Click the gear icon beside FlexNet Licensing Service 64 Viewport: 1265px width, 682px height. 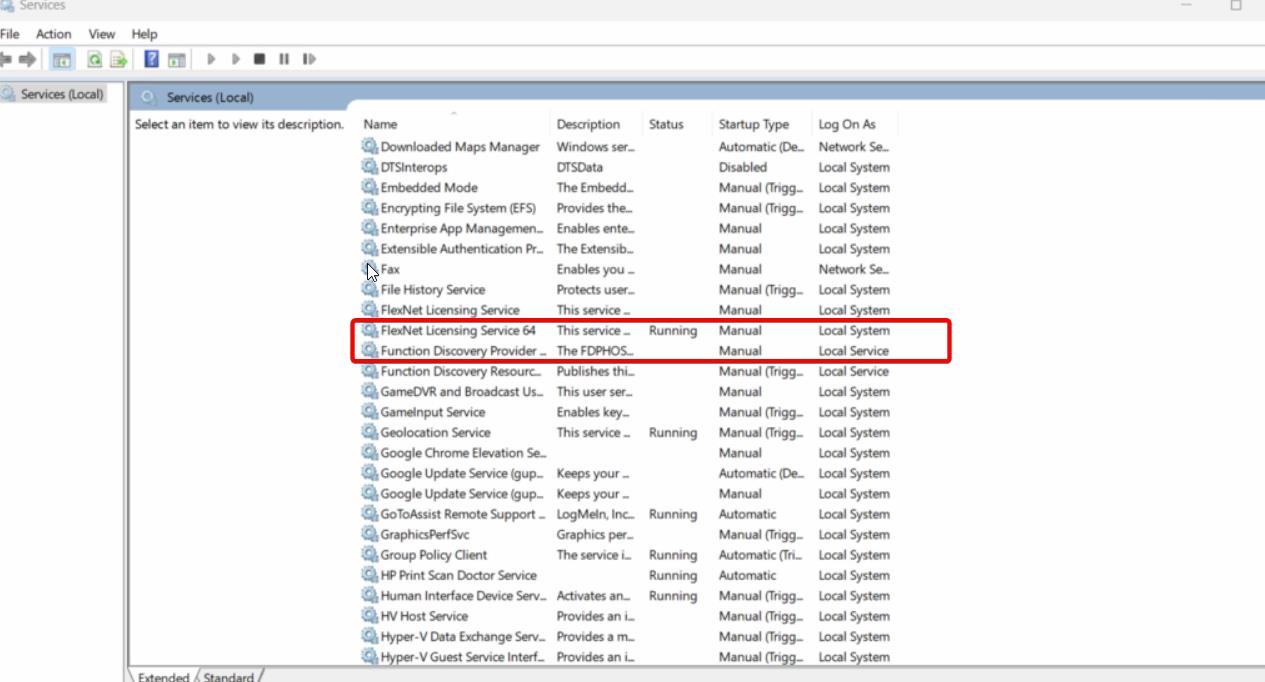click(370, 330)
